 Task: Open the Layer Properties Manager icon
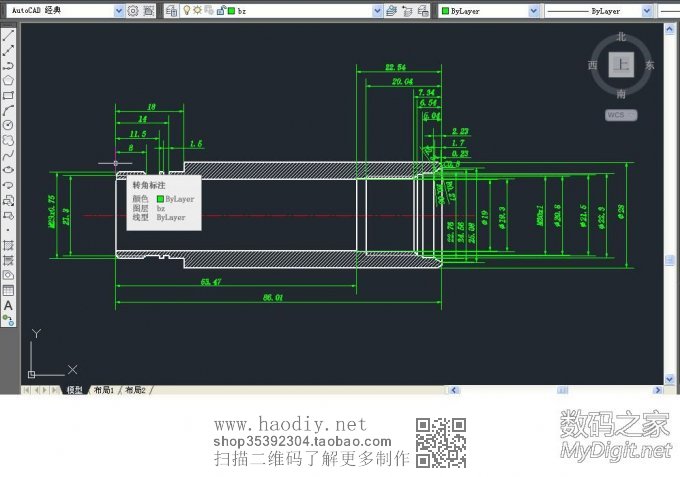click(171, 10)
